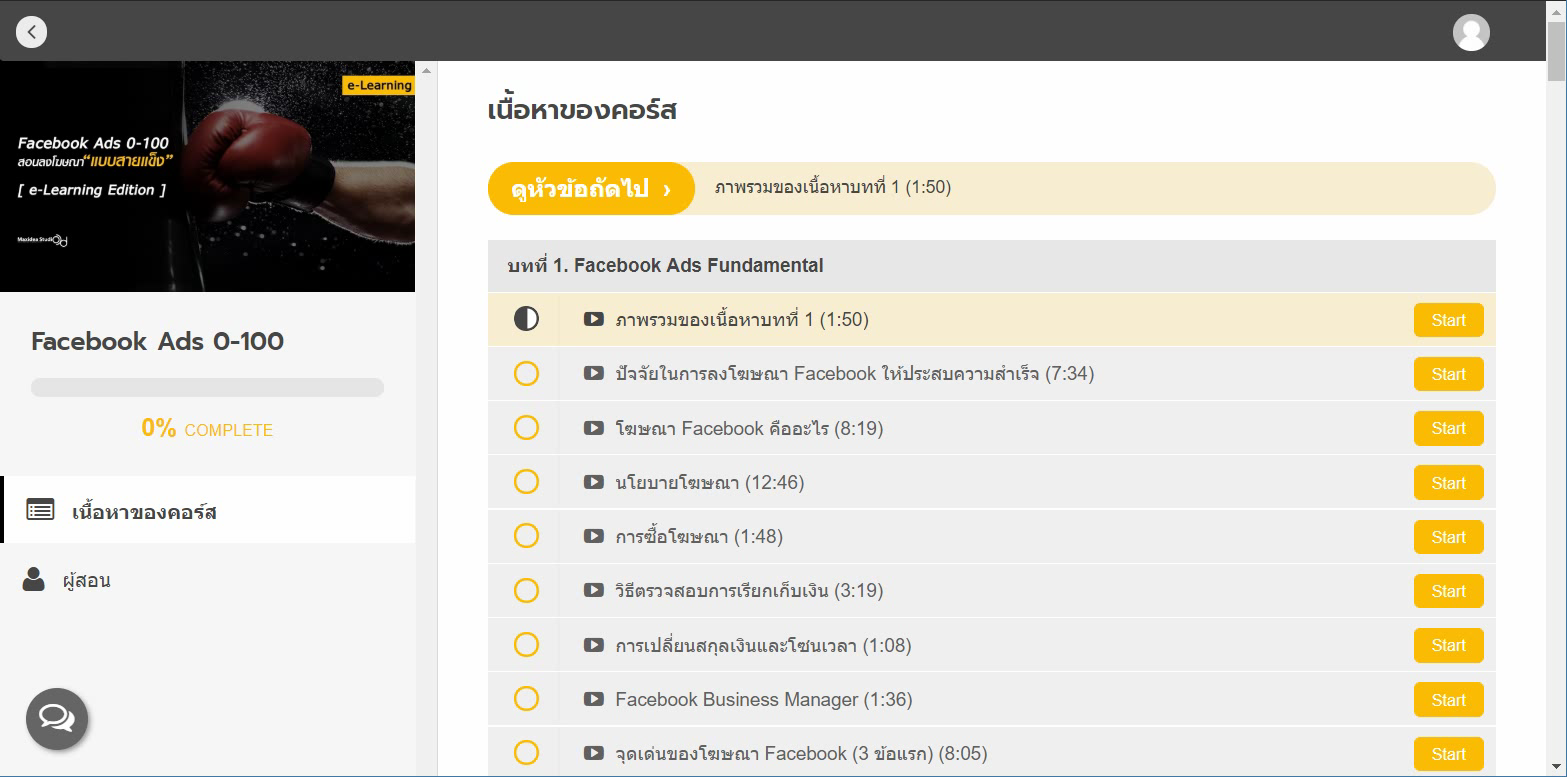Start the ภาพรวมของเนื้อหาบทที่ 1 lesson
The width and height of the screenshot is (1567, 777).
point(1448,320)
